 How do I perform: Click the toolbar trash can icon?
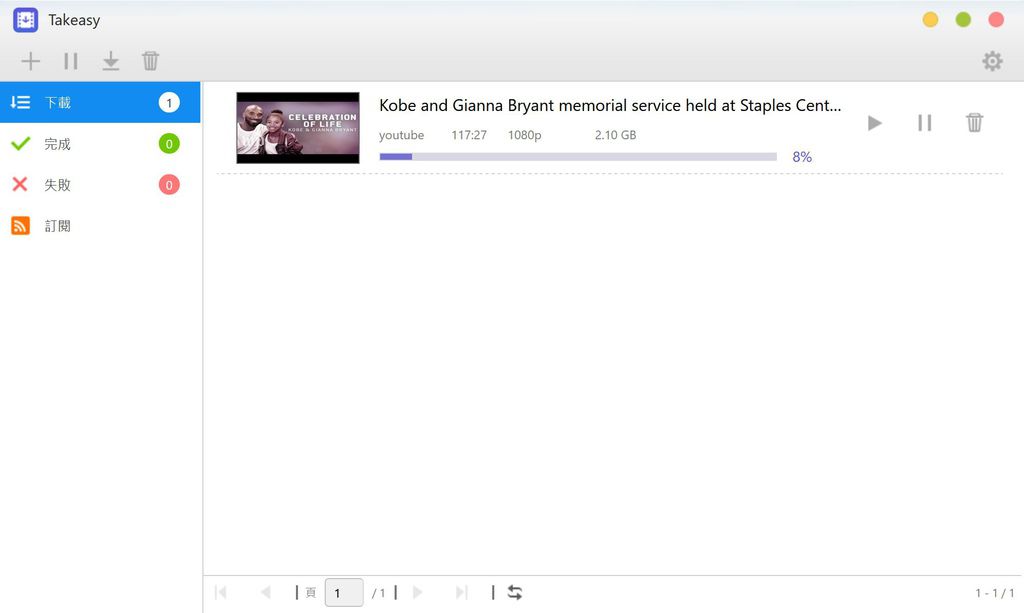tap(150, 61)
